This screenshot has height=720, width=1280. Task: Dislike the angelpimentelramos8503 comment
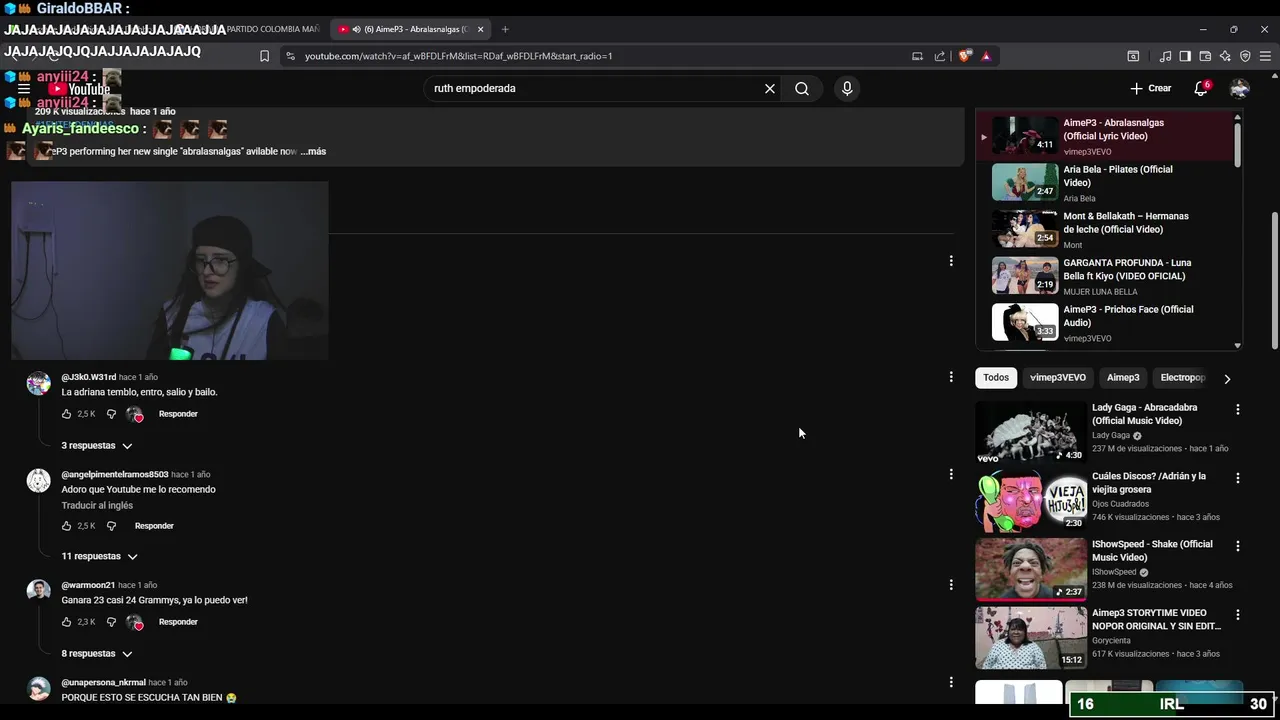click(x=111, y=526)
